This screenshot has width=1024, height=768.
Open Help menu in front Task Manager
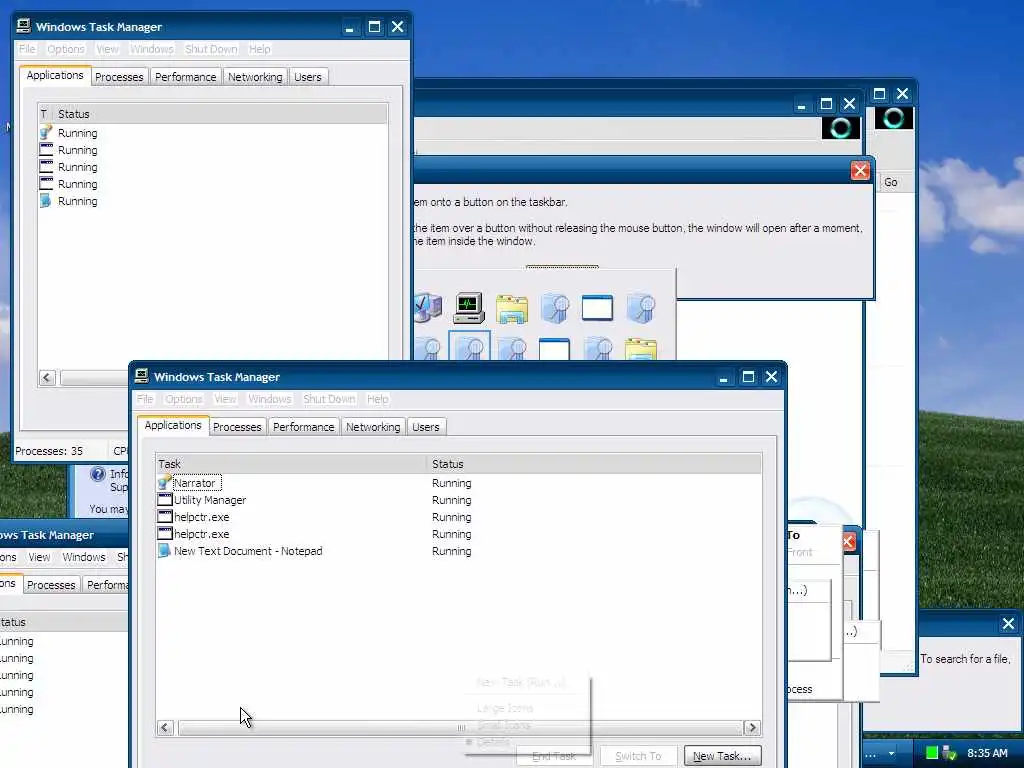point(377,399)
